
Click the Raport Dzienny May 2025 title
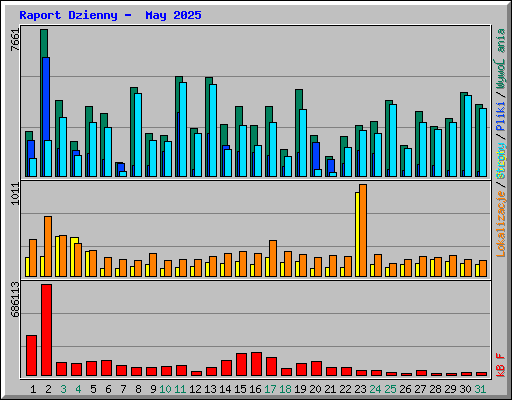coord(110,15)
